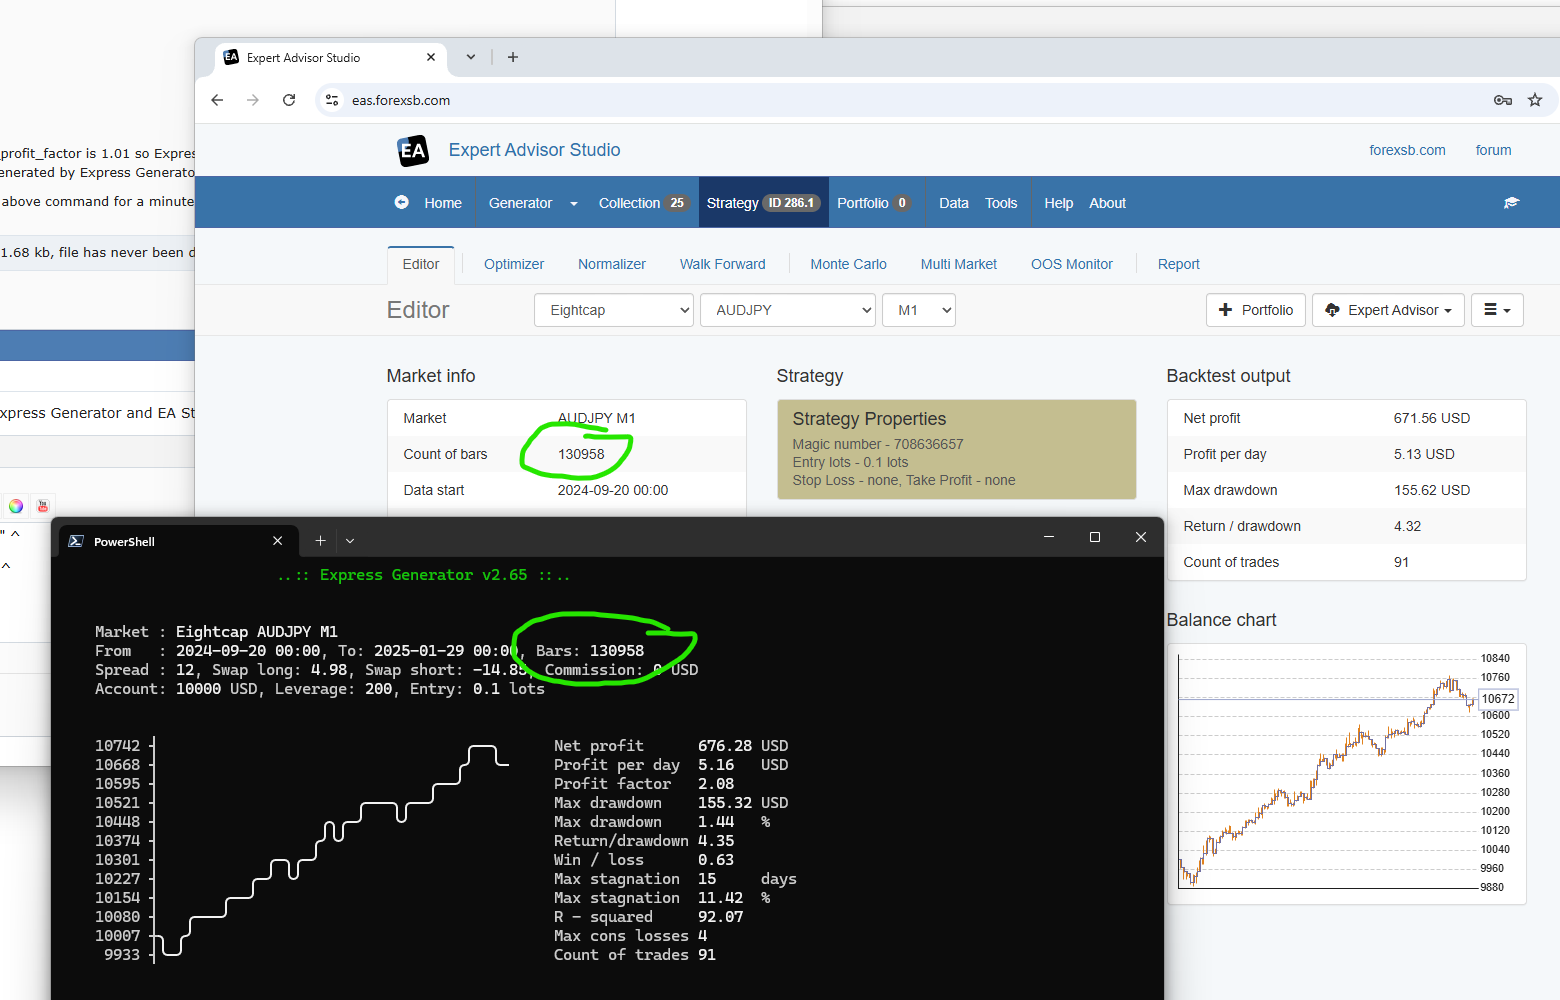Click the Net profit value 671.56 USD
The width and height of the screenshot is (1560, 1000).
tap(1432, 418)
